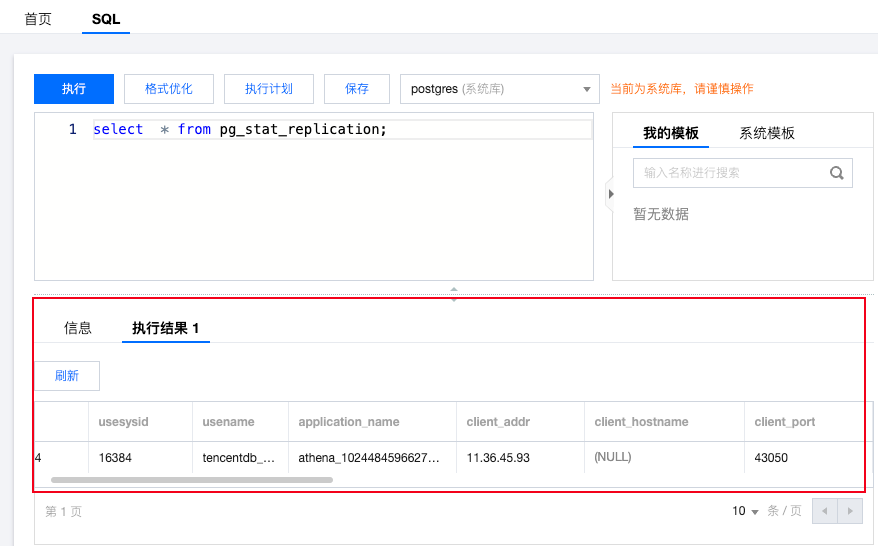
Task: Click the results table horizontal scrollbar
Action: pyautogui.click(x=192, y=480)
